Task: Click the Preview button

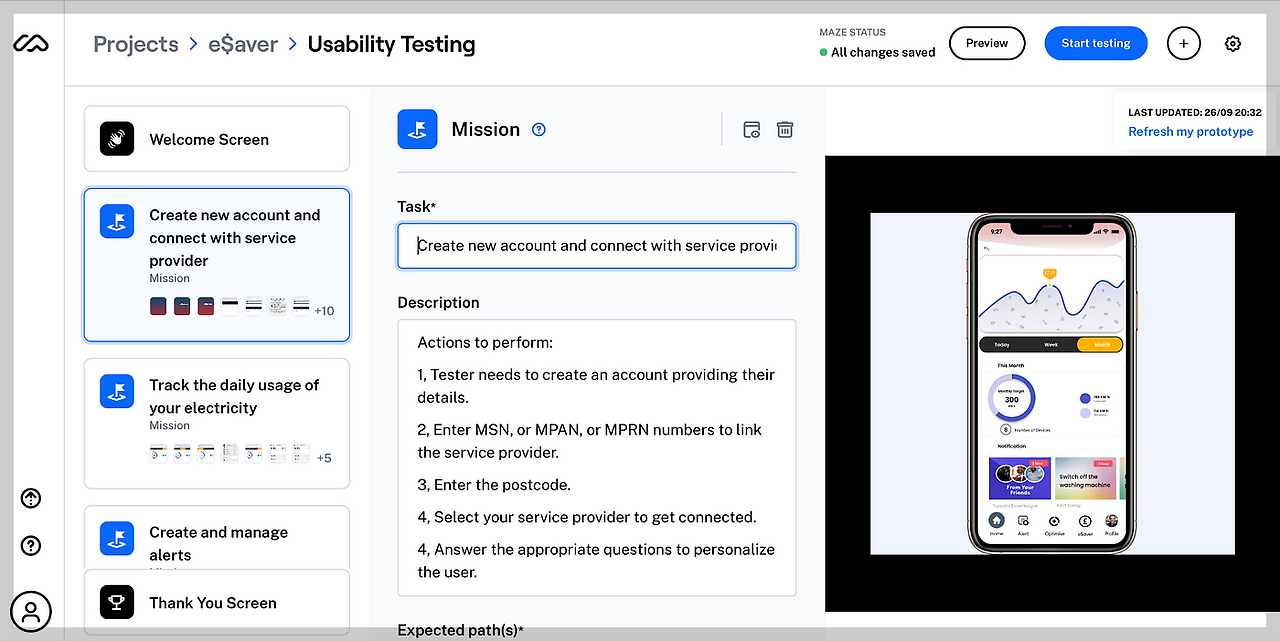Action: [x=987, y=43]
